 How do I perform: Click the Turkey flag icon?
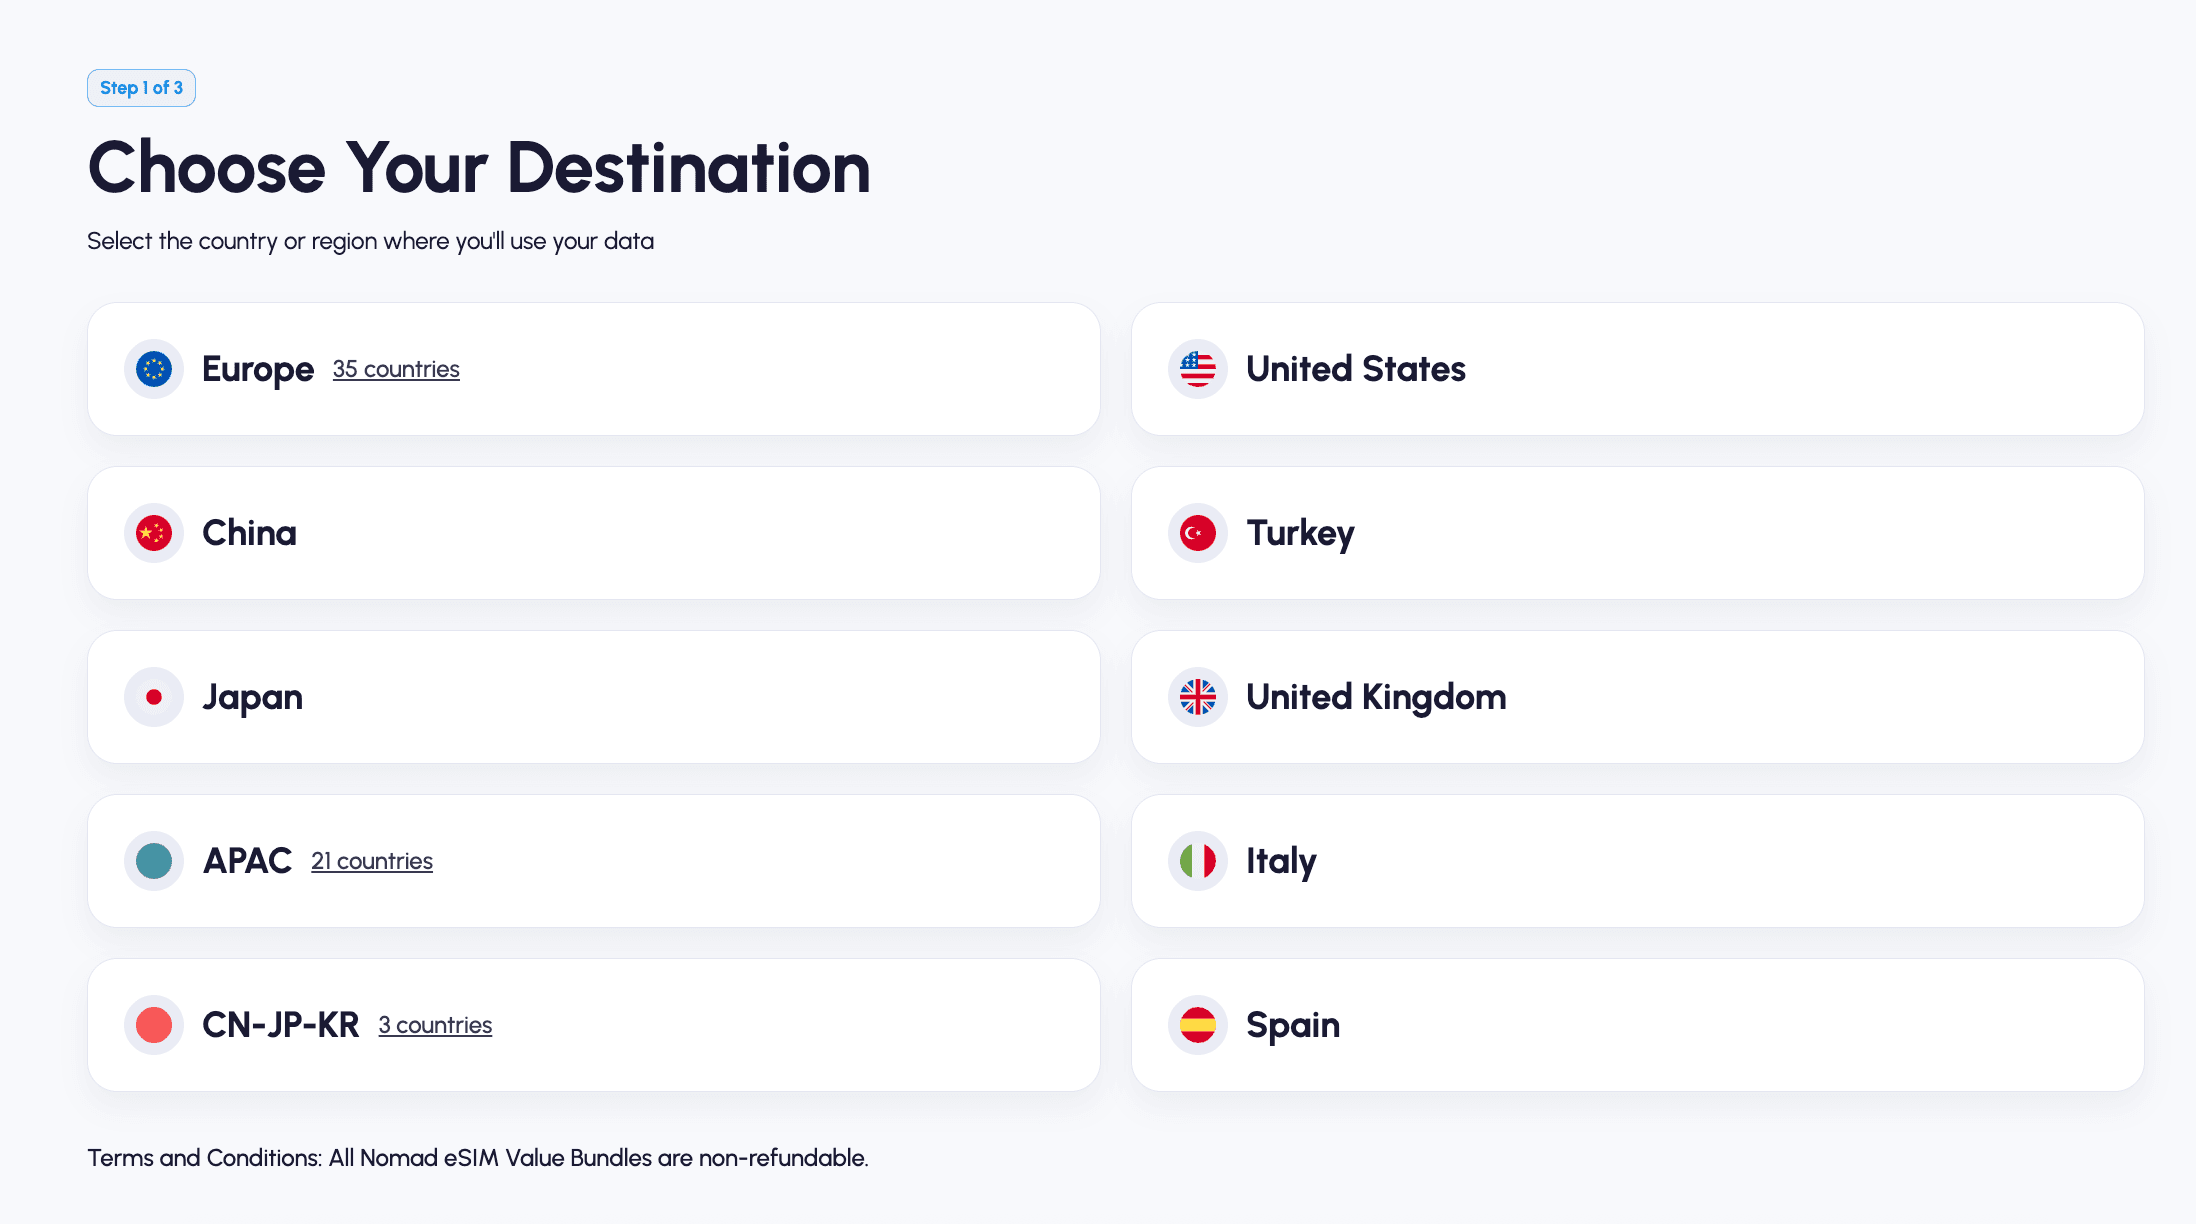pyautogui.click(x=1198, y=533)
